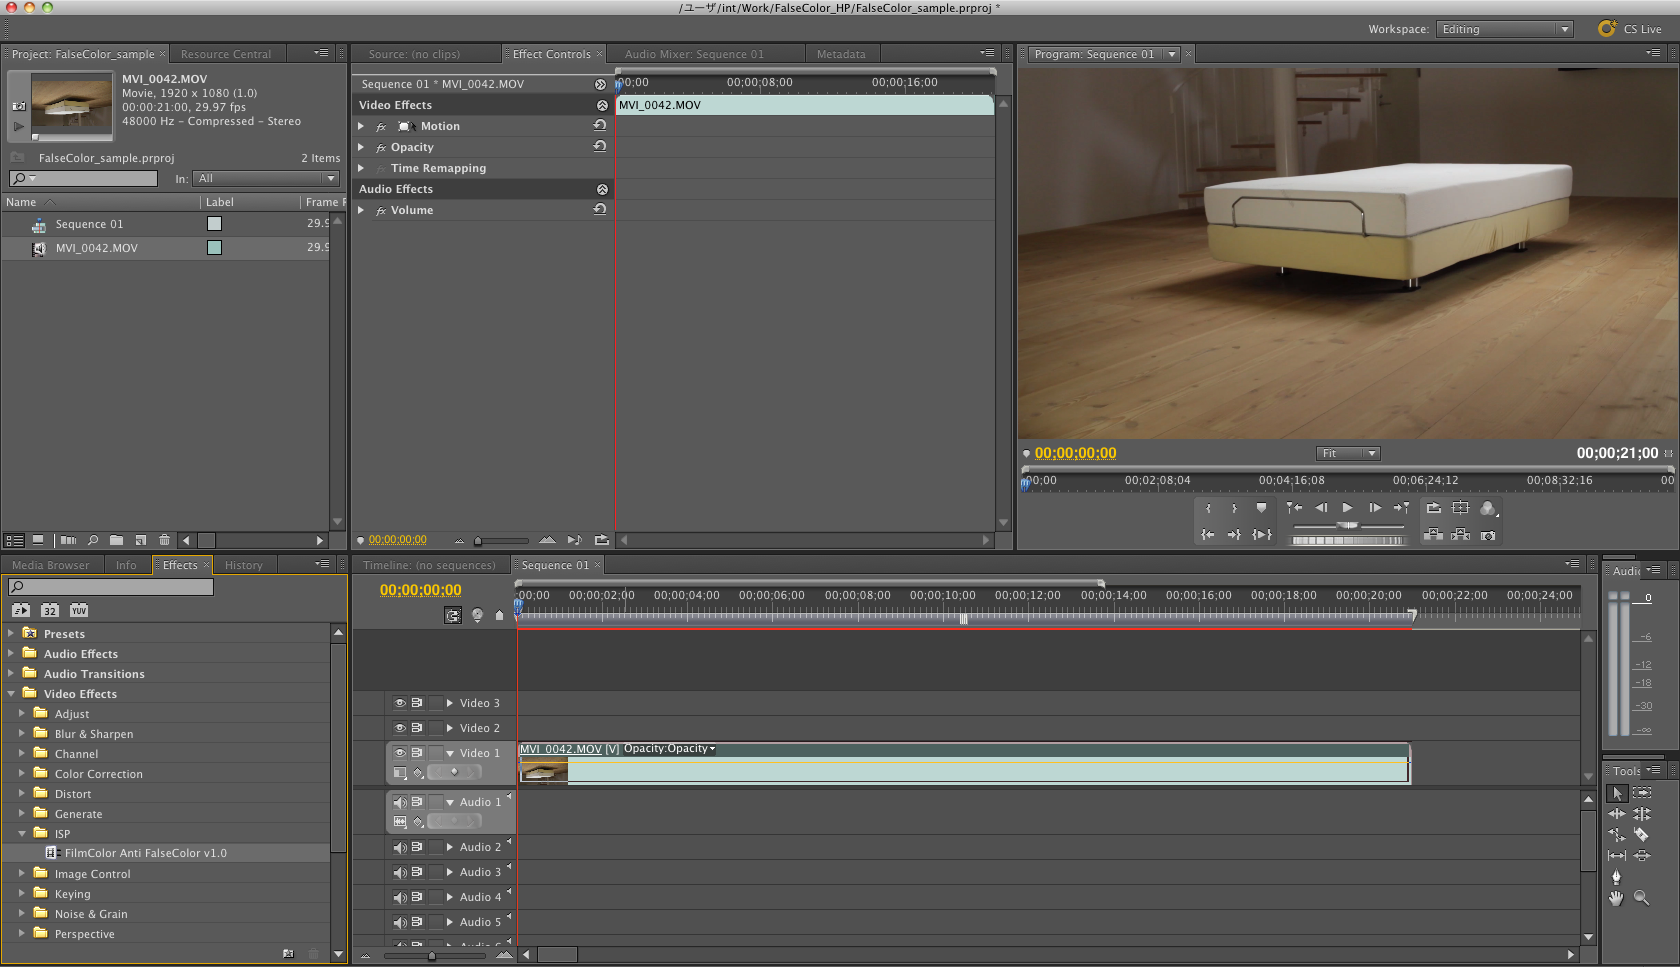Expand the Presets effects folder
The image size is (1680, 967).
coord(11,633)
